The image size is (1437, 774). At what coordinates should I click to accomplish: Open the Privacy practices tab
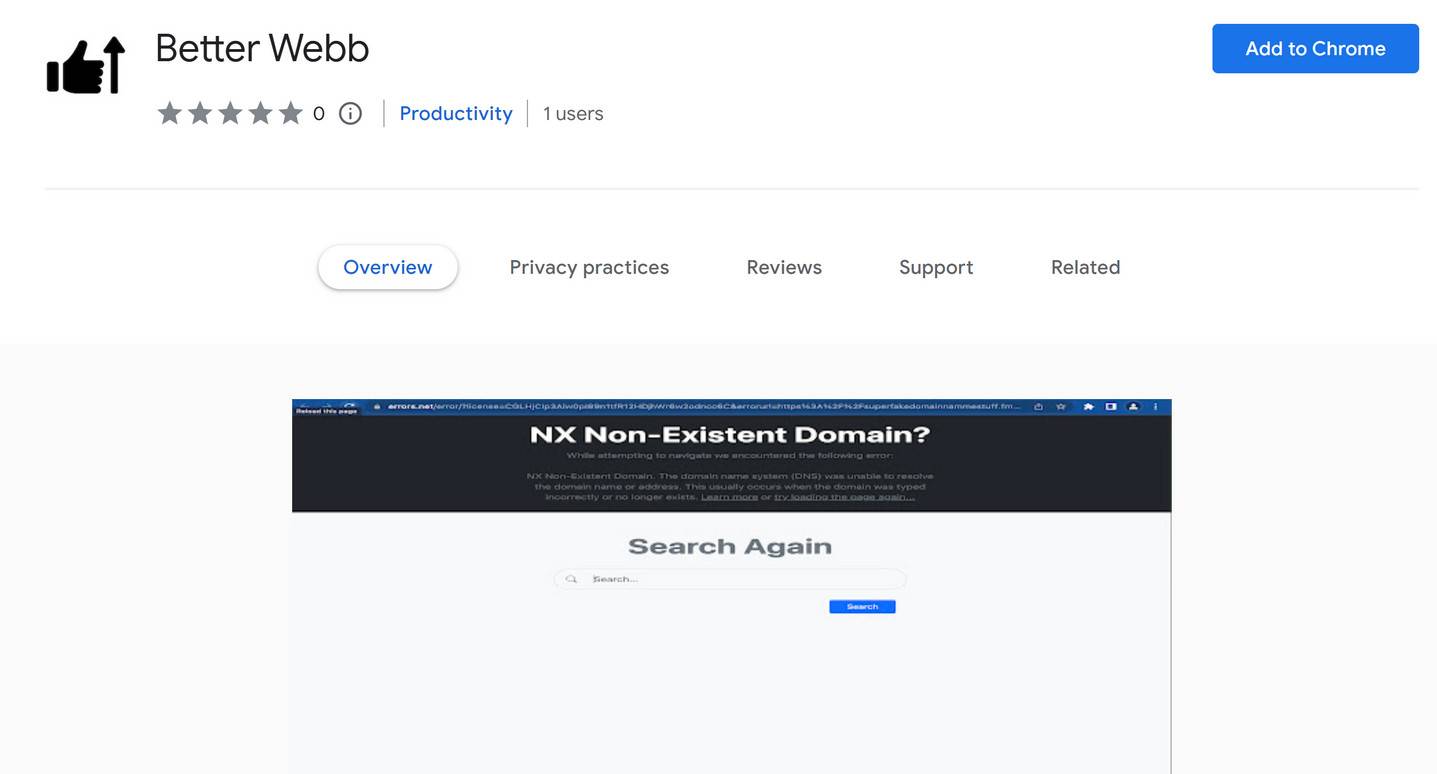(x=589, y=267)
